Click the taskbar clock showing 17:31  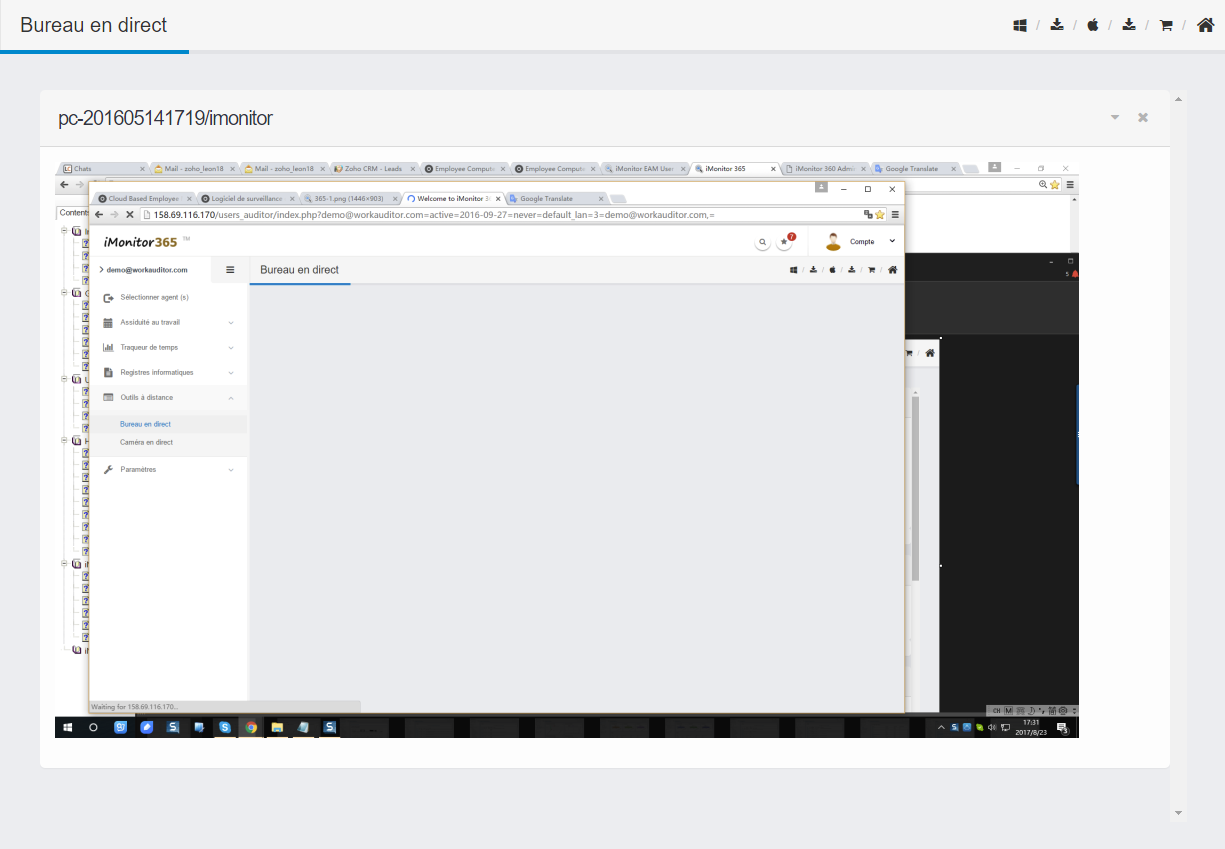point(1031,727)
